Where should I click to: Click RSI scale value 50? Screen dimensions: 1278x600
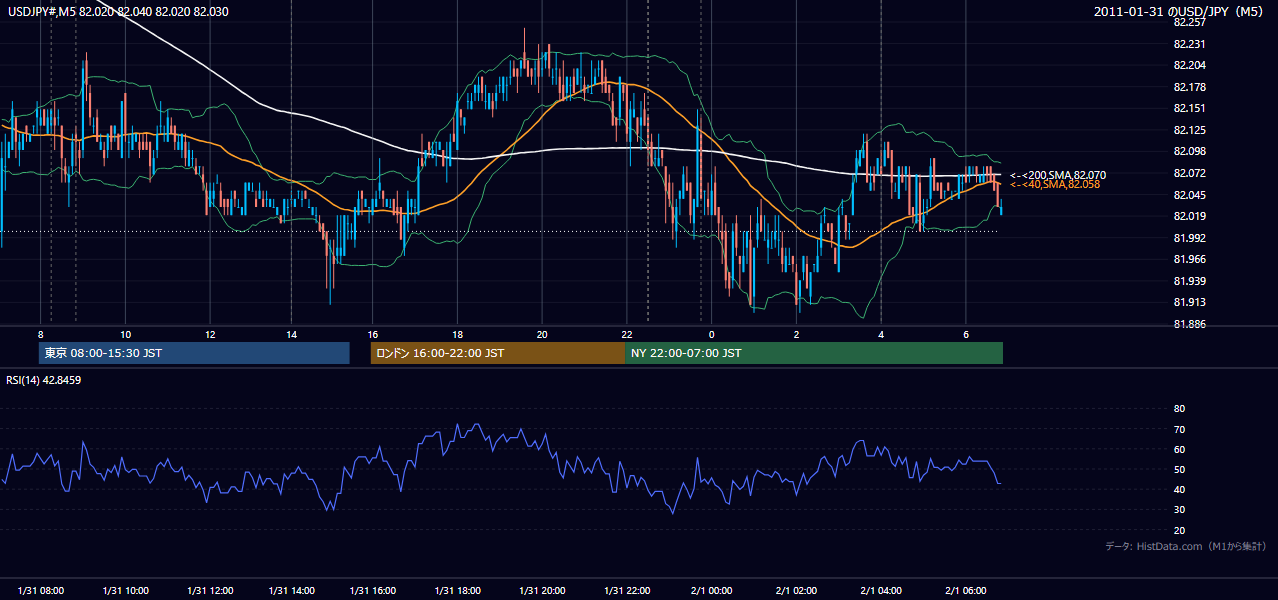coord(1179,470)
